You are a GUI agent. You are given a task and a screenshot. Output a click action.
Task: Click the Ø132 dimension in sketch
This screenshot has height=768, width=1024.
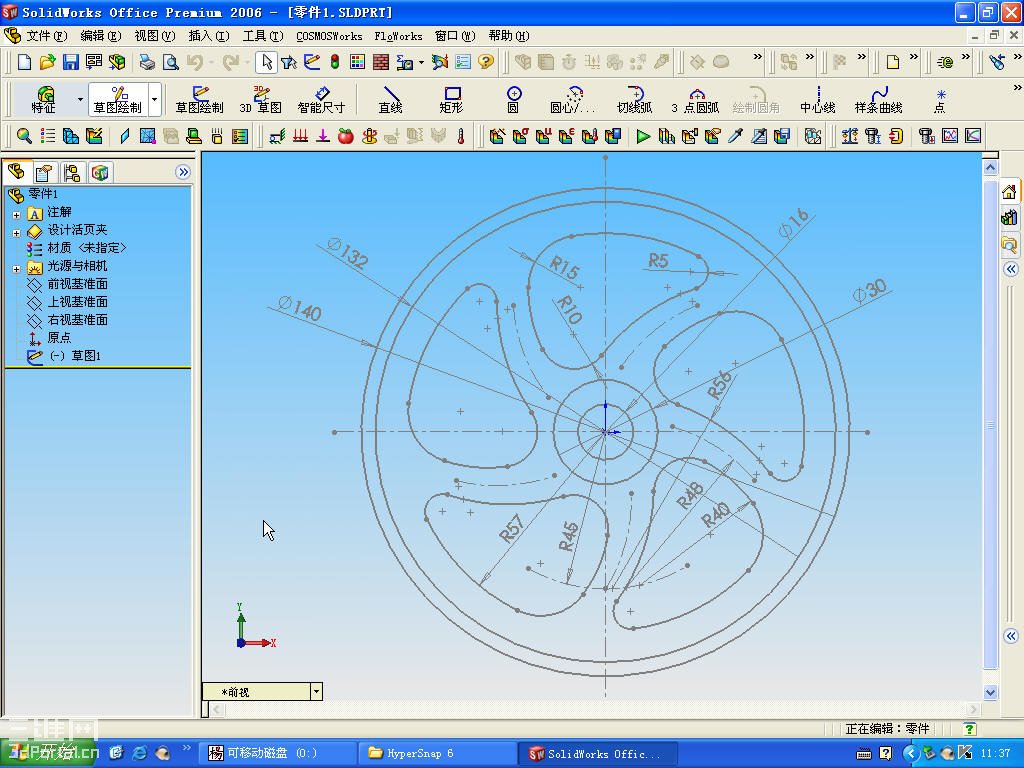coord(348,253)
